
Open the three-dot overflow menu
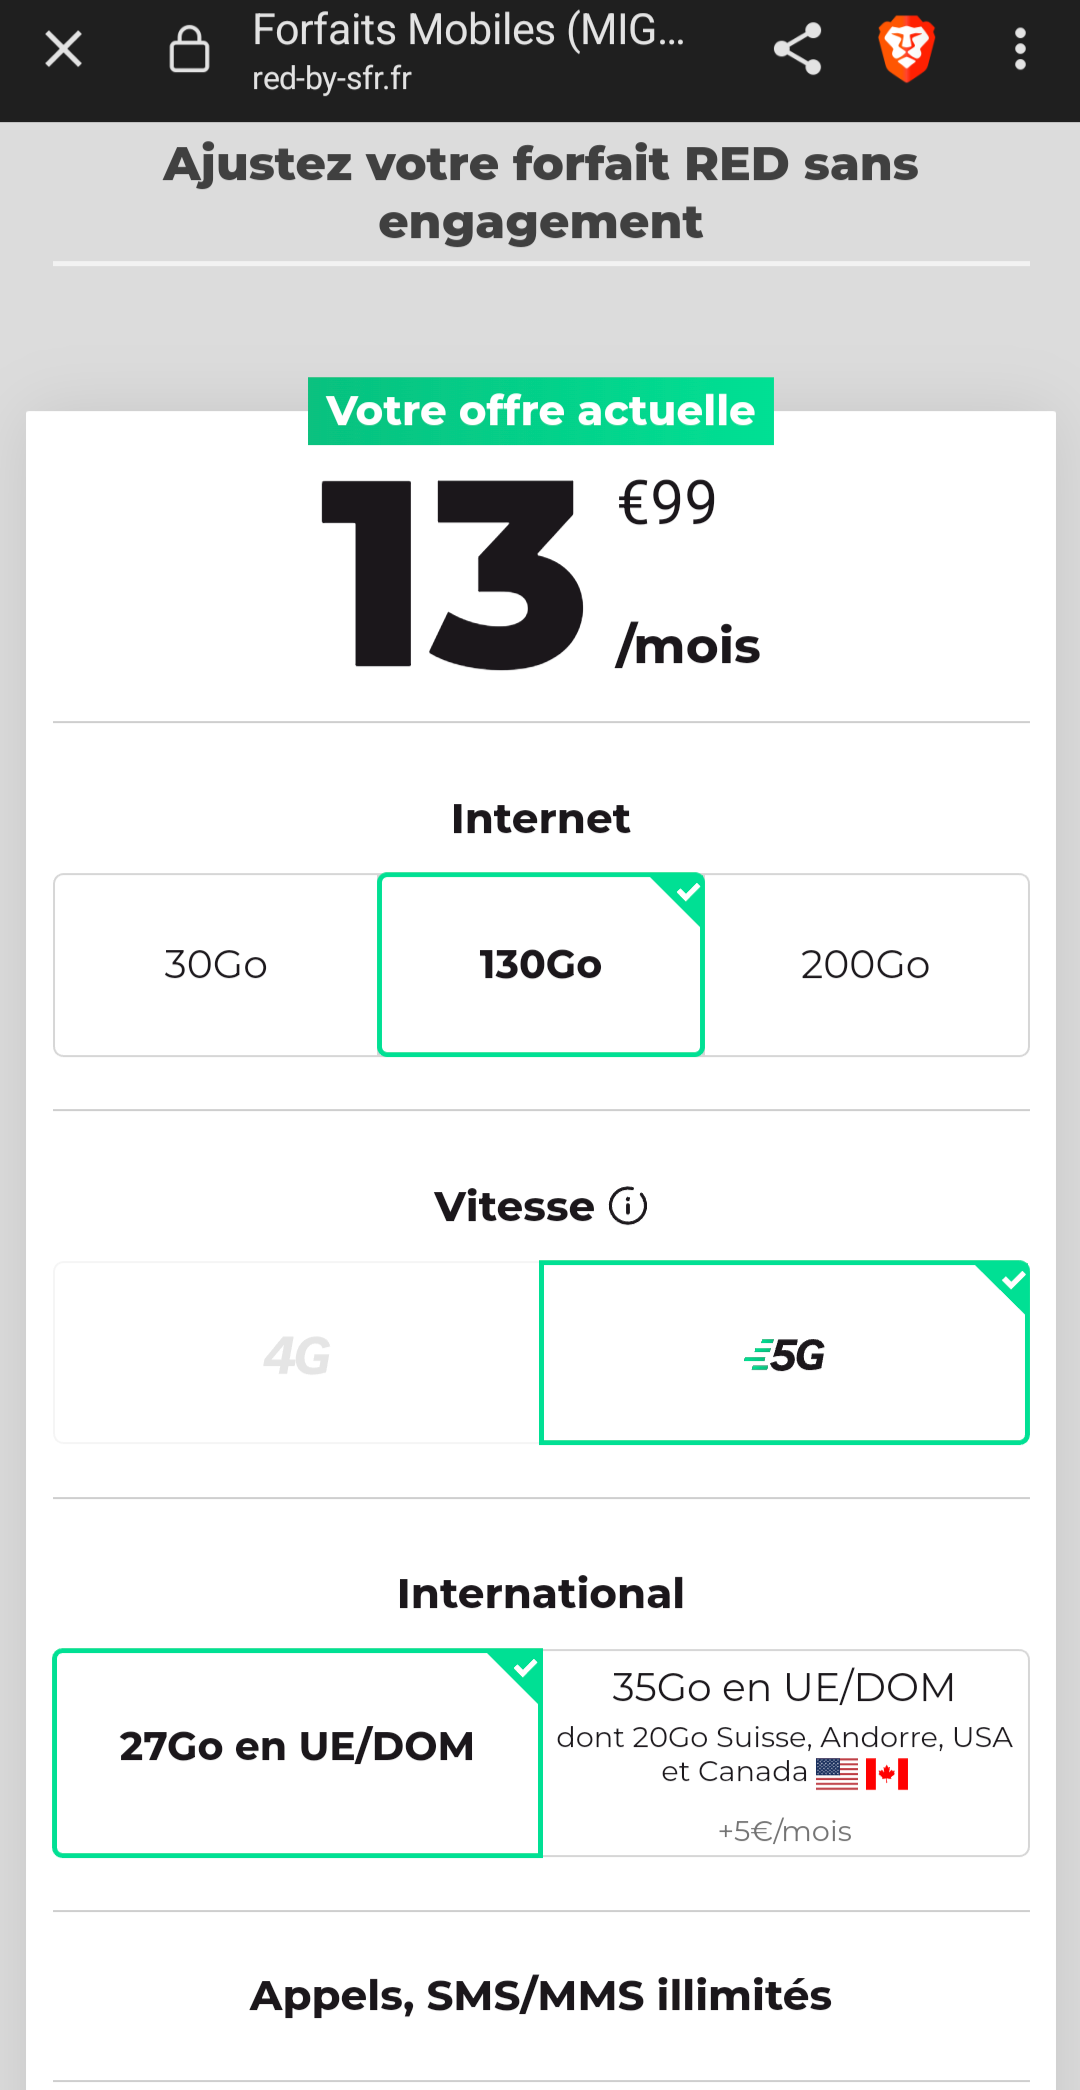(1020, 49)
